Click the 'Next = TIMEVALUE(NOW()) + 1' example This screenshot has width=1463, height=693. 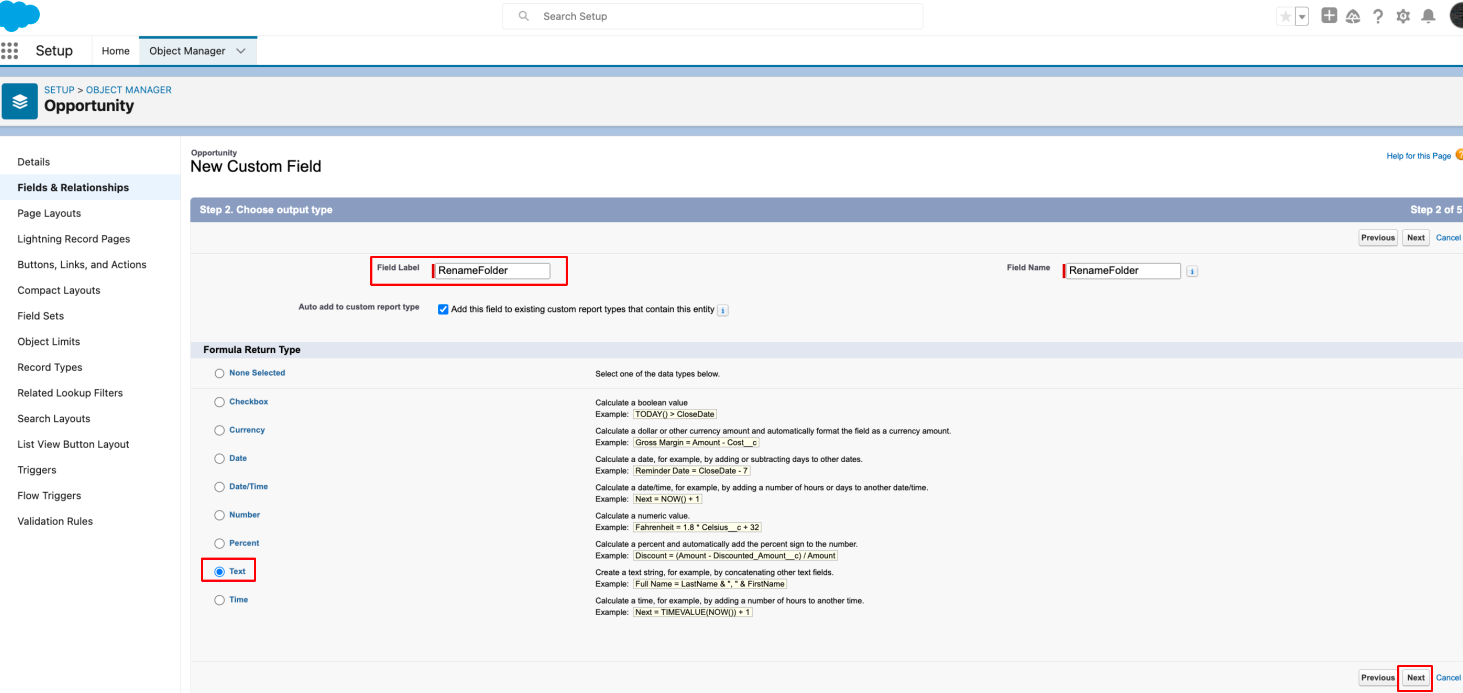pos(693,612)
